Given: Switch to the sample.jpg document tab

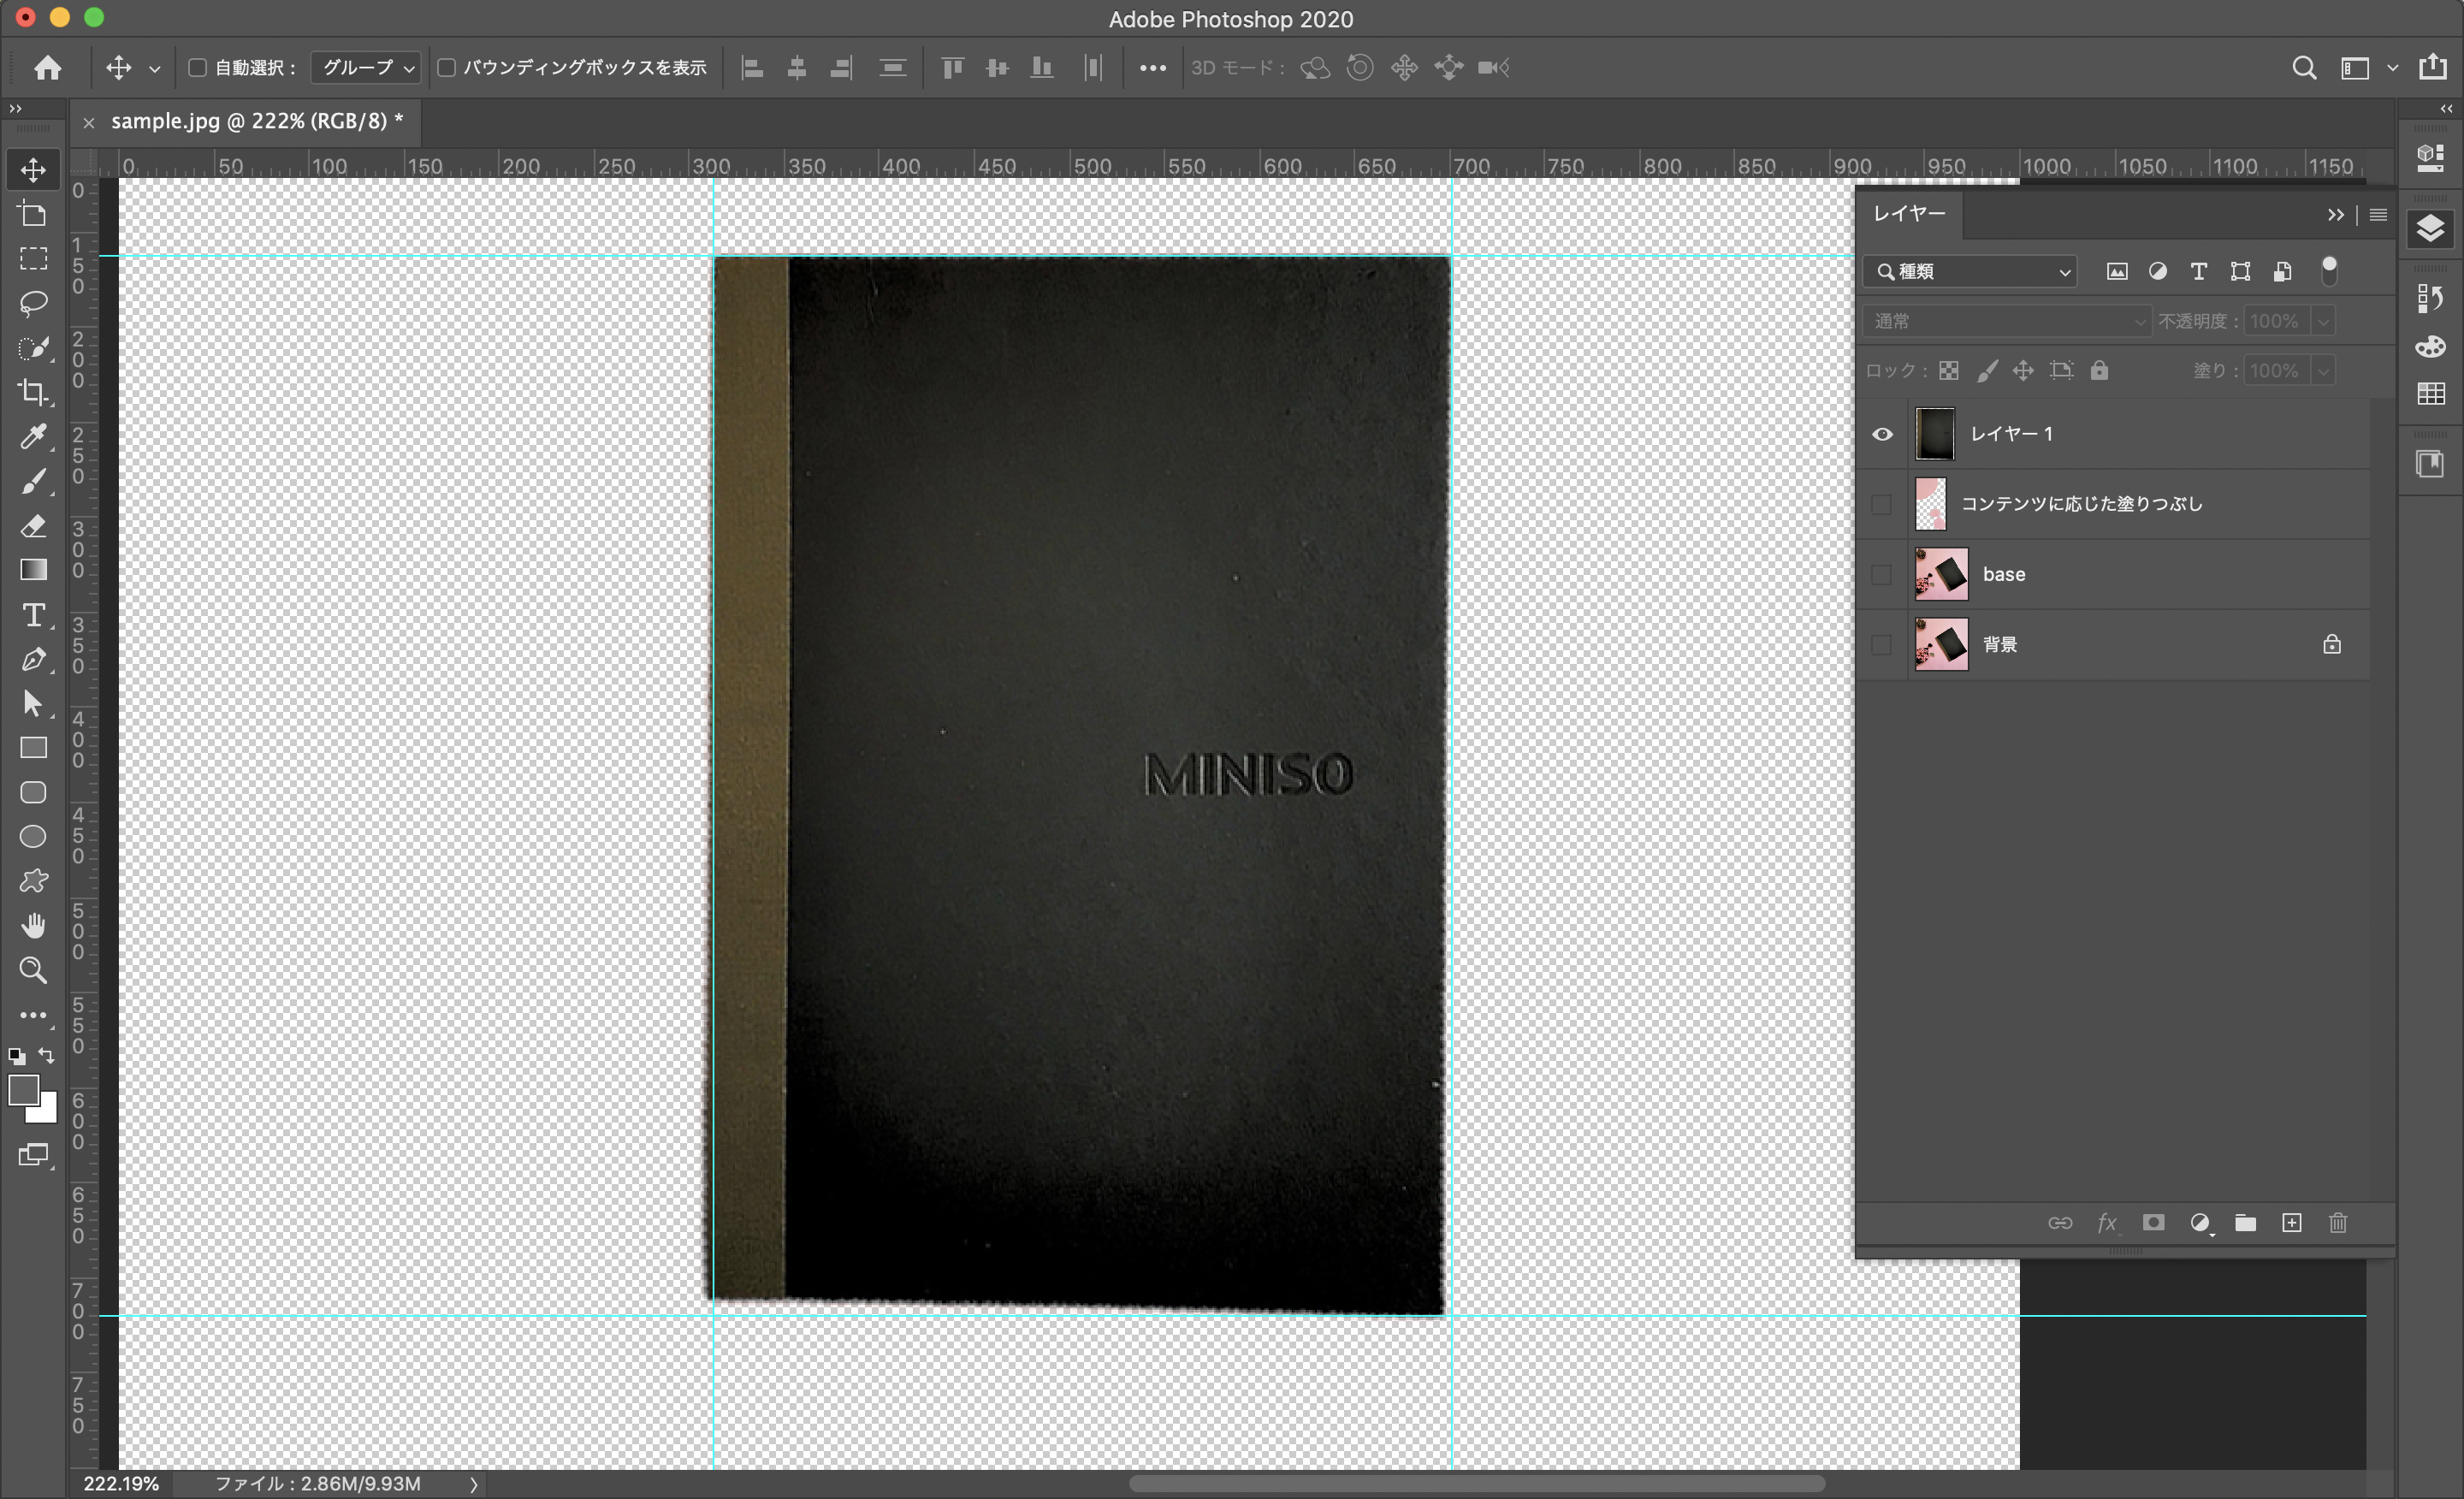Looking at the screenshot, I should click(x=257, y=121).
